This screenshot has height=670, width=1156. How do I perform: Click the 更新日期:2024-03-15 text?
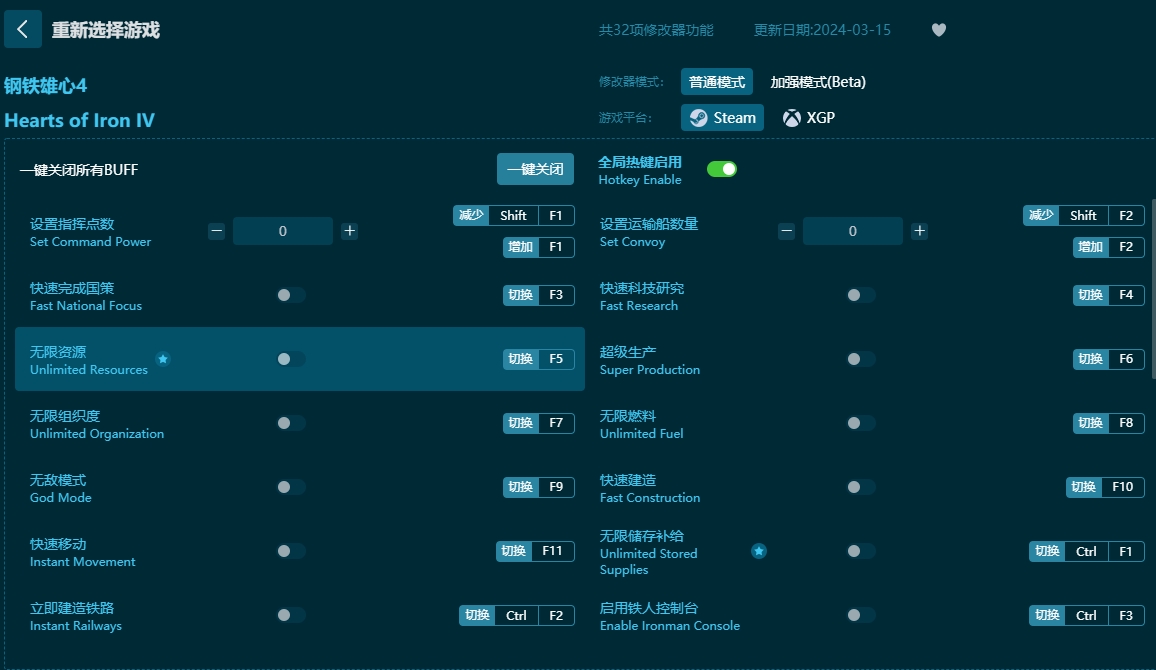pos(822,30)
